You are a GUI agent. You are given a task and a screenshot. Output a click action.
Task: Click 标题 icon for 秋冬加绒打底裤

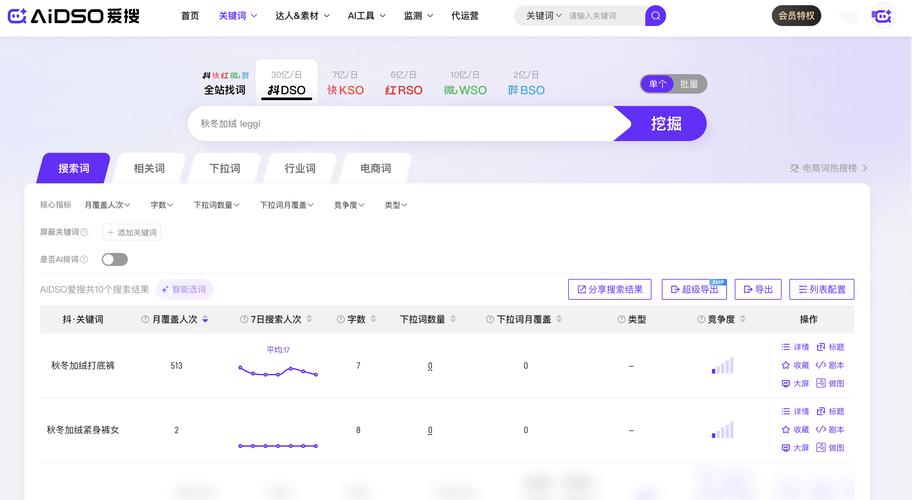coord(830,347)
